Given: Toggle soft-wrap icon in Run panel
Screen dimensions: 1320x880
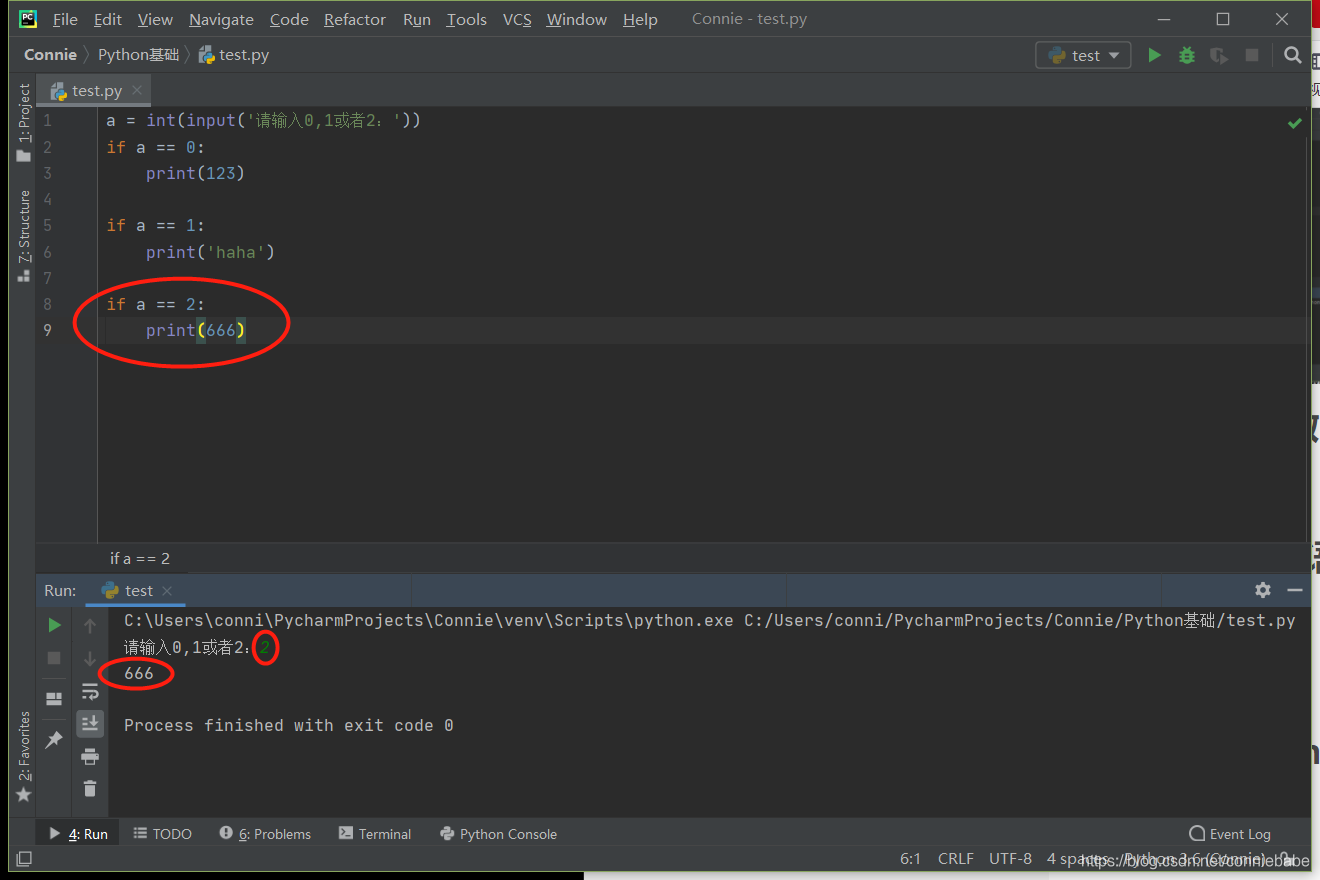Looking at the screenshot, I should coord(90,691).
